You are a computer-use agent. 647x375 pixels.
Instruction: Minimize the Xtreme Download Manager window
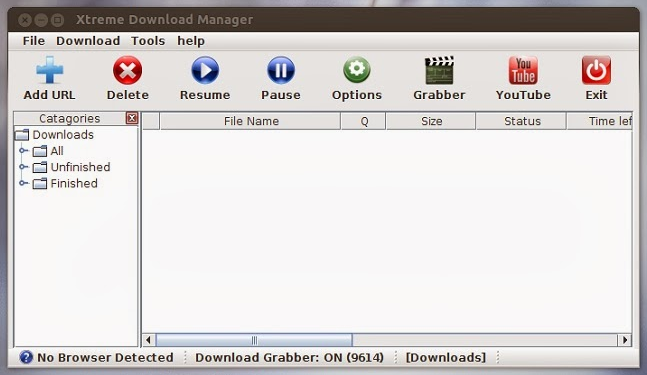click(41, 19)
